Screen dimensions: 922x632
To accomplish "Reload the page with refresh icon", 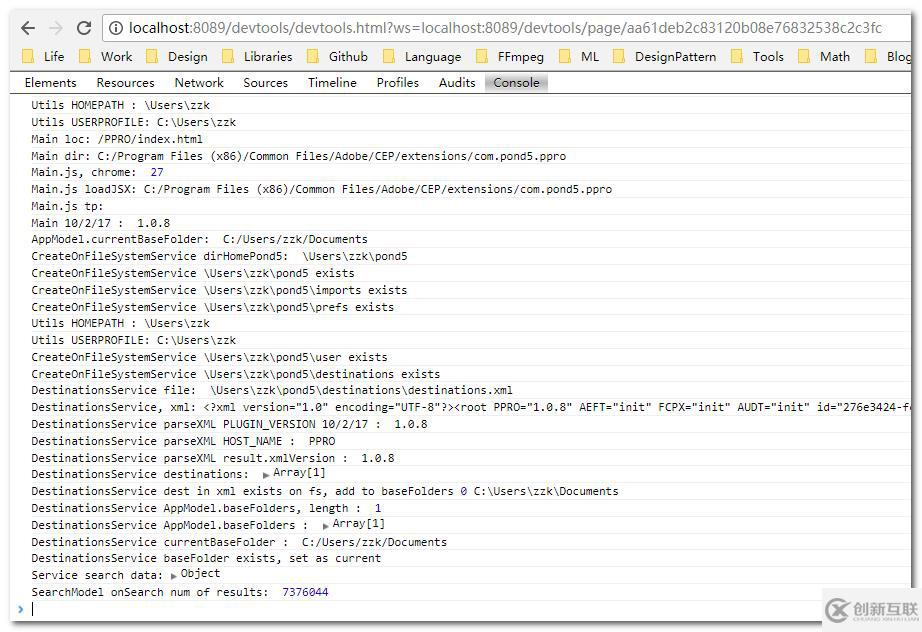I will [x=84, y=28].
